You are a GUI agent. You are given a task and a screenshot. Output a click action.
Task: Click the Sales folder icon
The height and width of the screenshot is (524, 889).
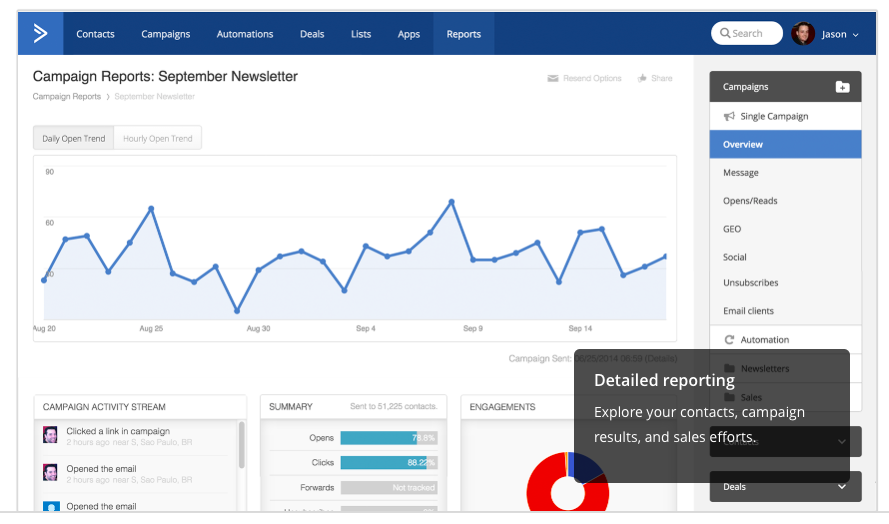730,397
